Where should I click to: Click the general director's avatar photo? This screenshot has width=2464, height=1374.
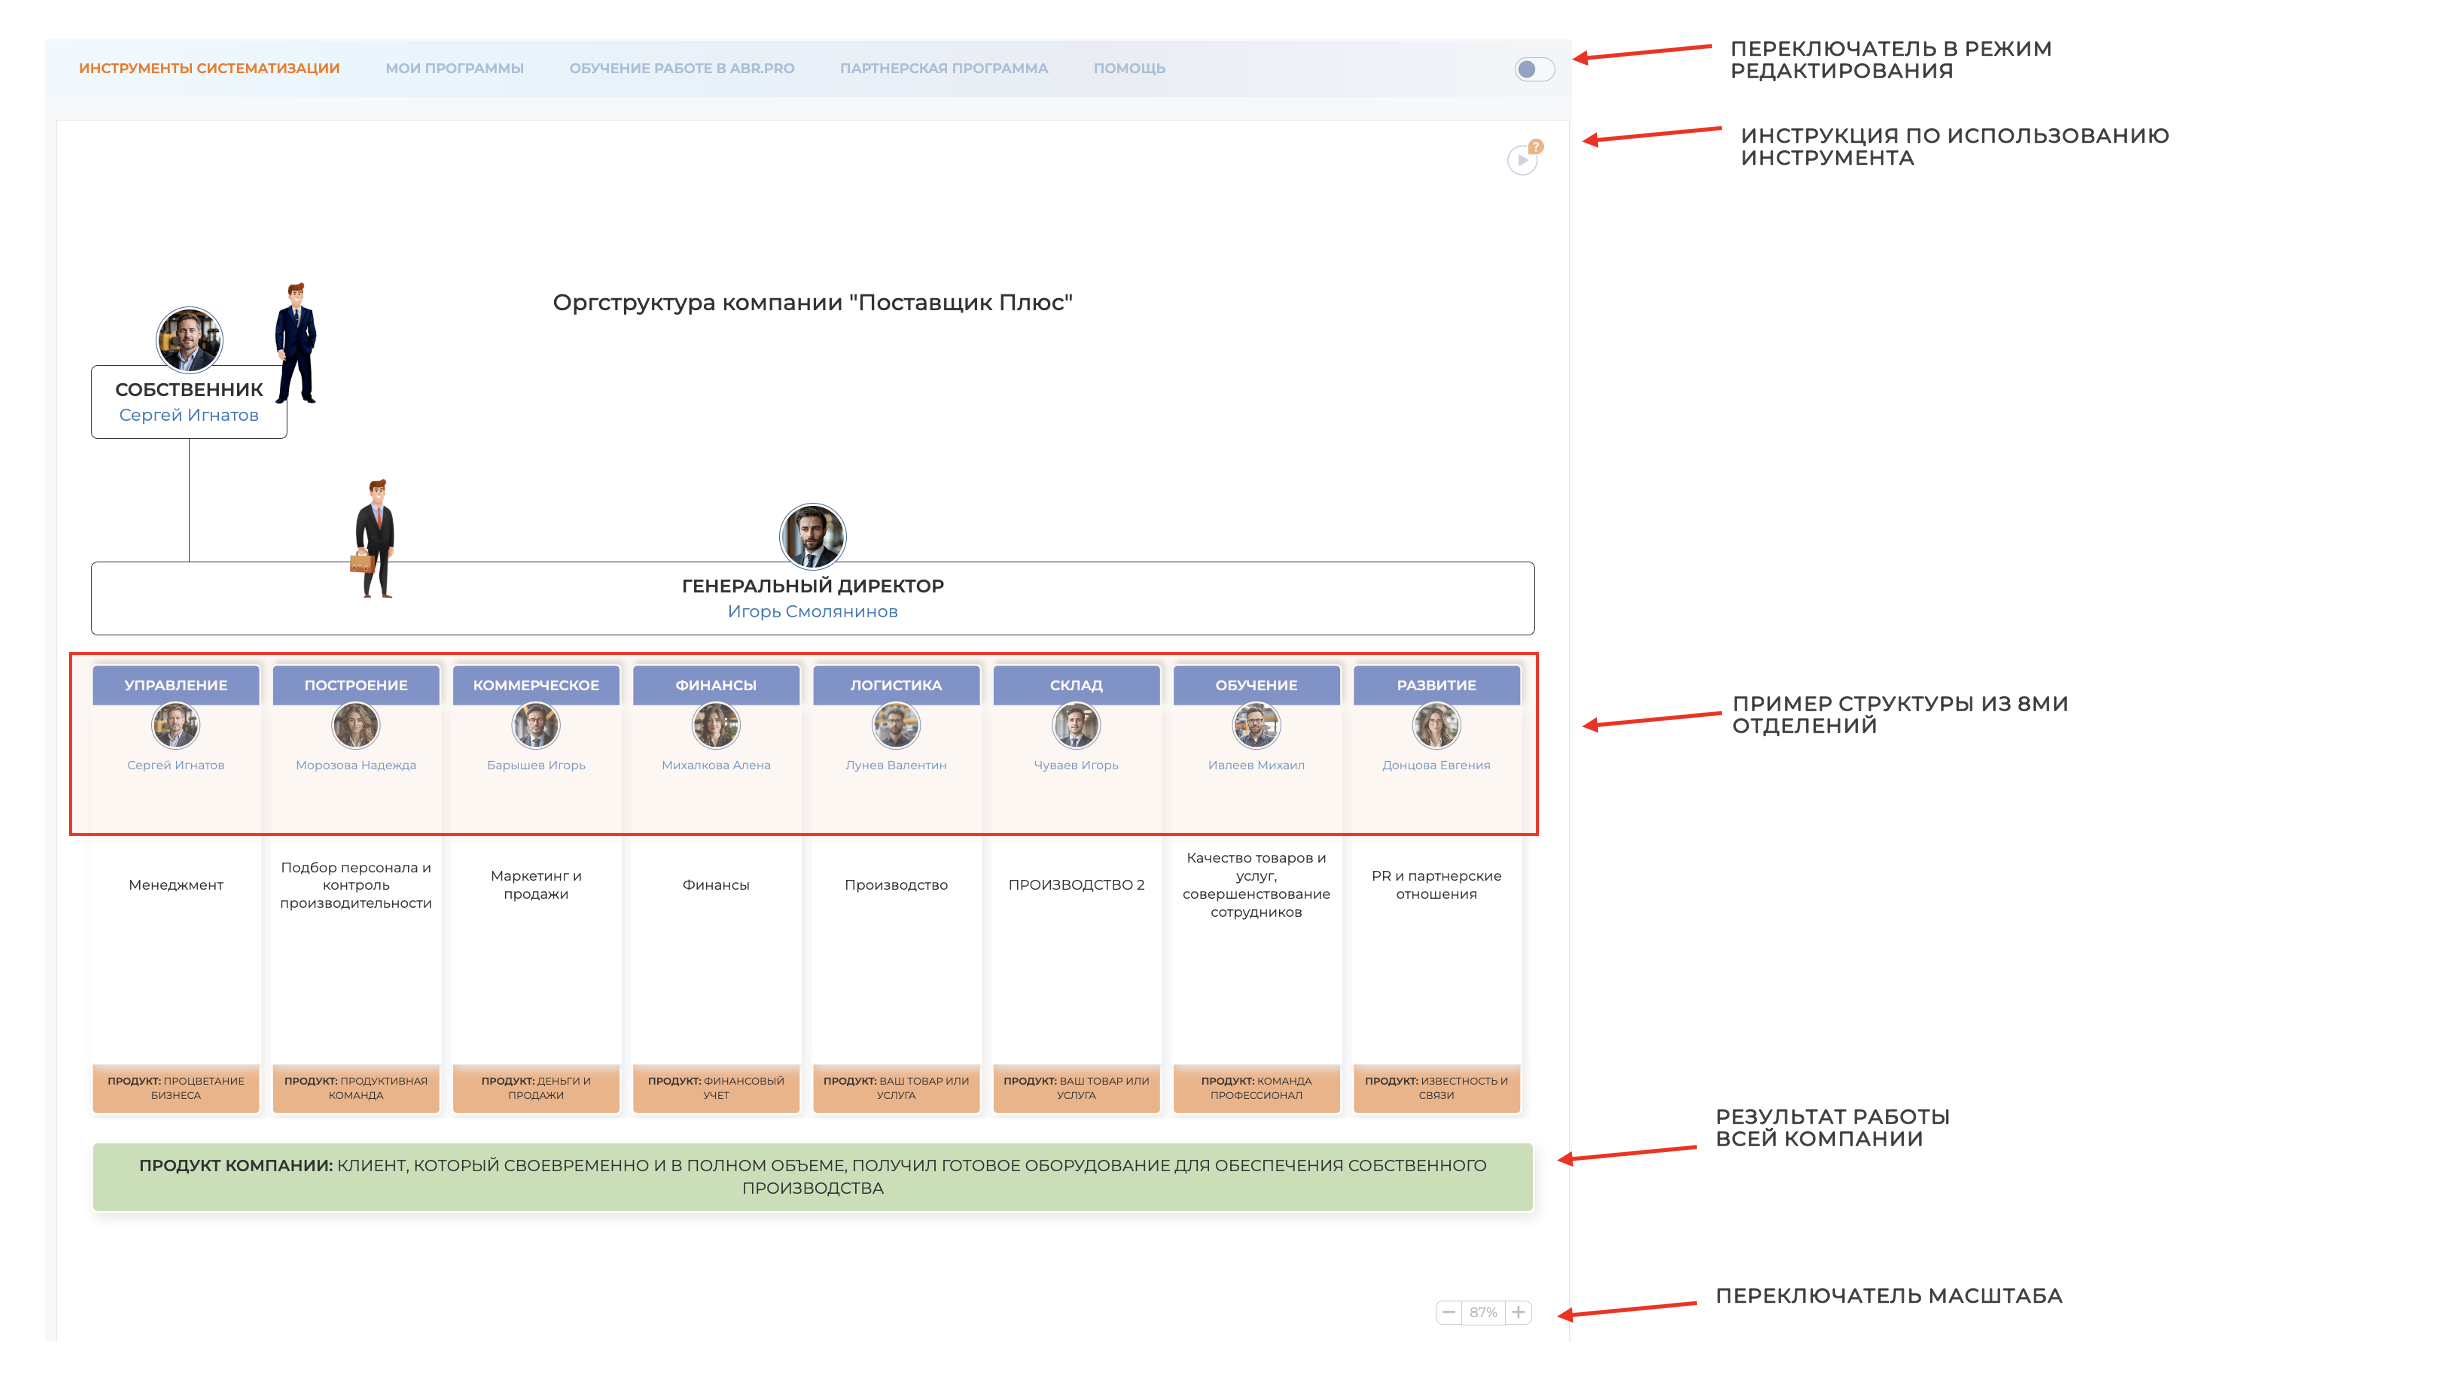[812, 536]
